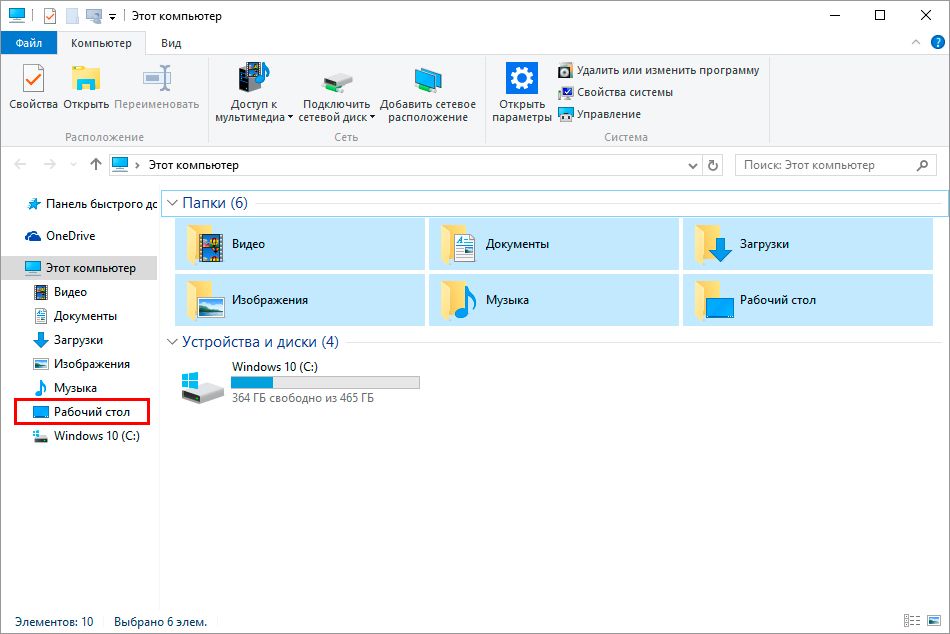Open the Файл menu tab
The height and width of the screenshot is (634, 950).
pos(28,43)
